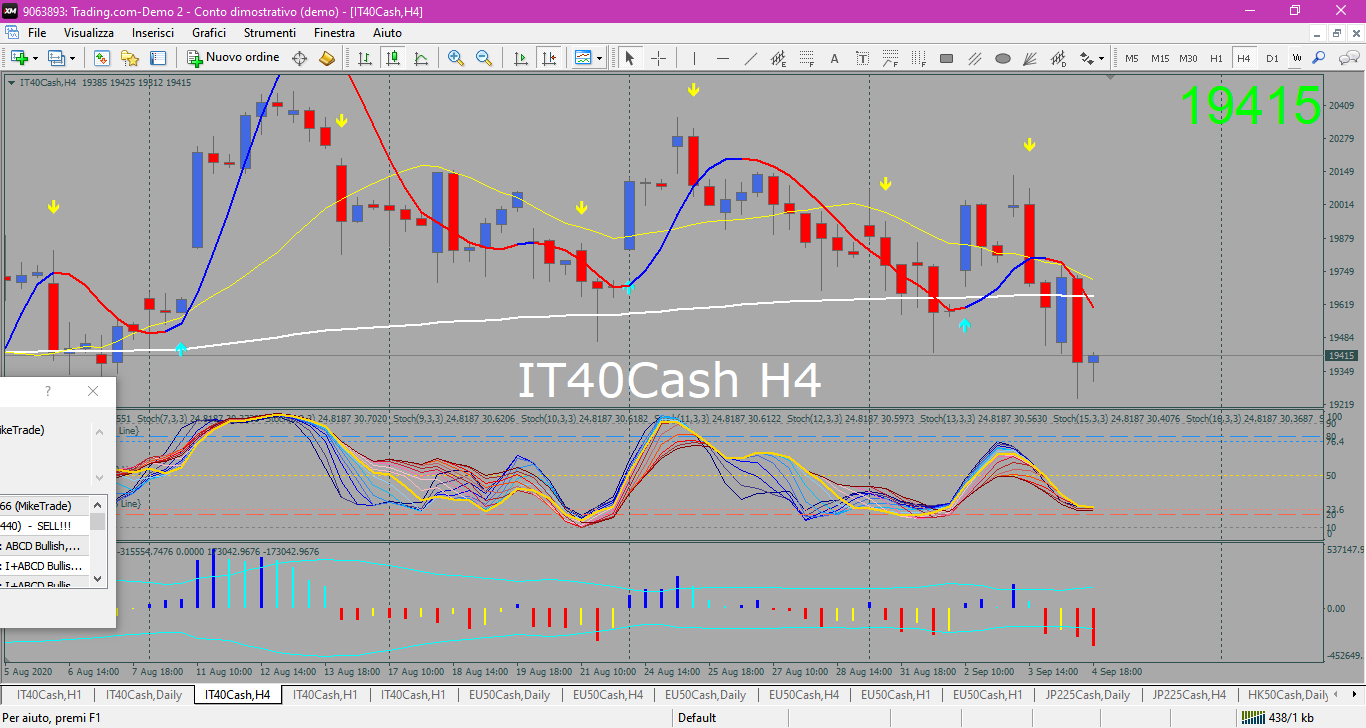This screenshot has height=728, width=1366.
Task: Open the Aiuto menu
Action: click(x=387, y=33)
